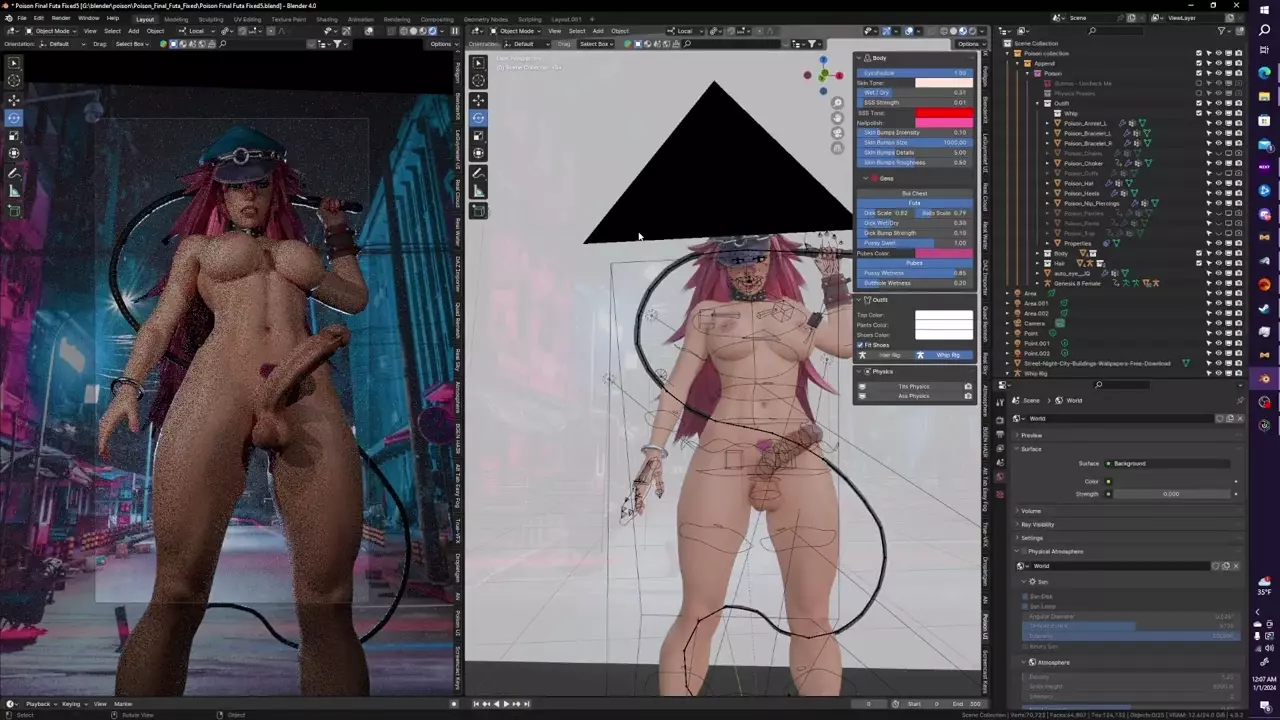Viewport: 1280px width, 720px height.
Task: Open the Render menu
Action: tap(61, 18)
